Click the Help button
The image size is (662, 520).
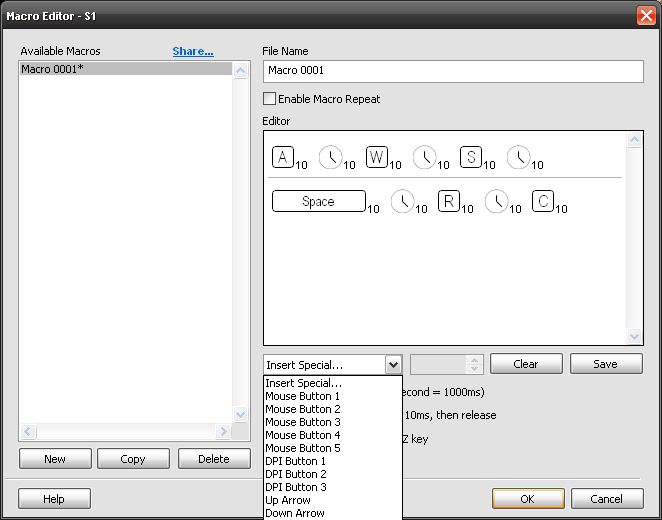54,499
